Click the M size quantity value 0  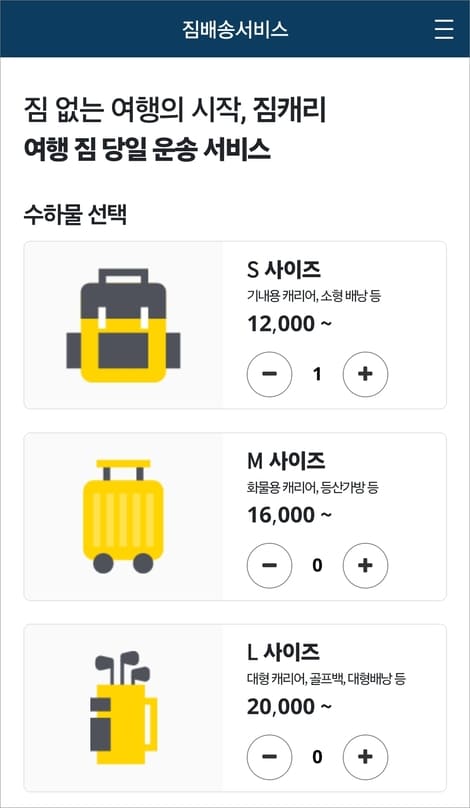pyautogui.click(x=317, y=566)
